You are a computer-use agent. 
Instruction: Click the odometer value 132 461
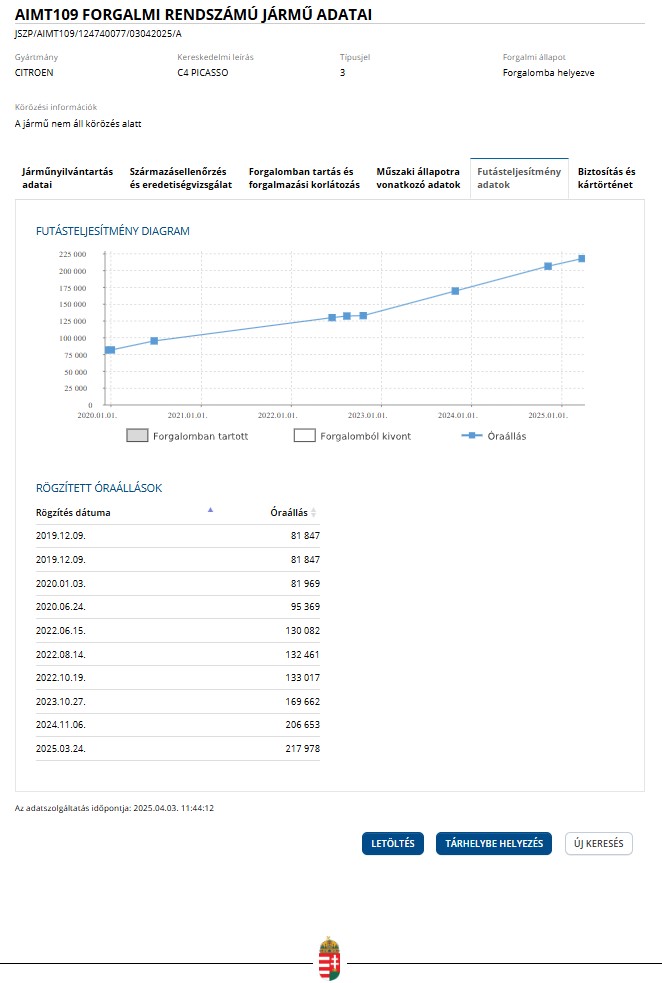[x=302, y=654]
